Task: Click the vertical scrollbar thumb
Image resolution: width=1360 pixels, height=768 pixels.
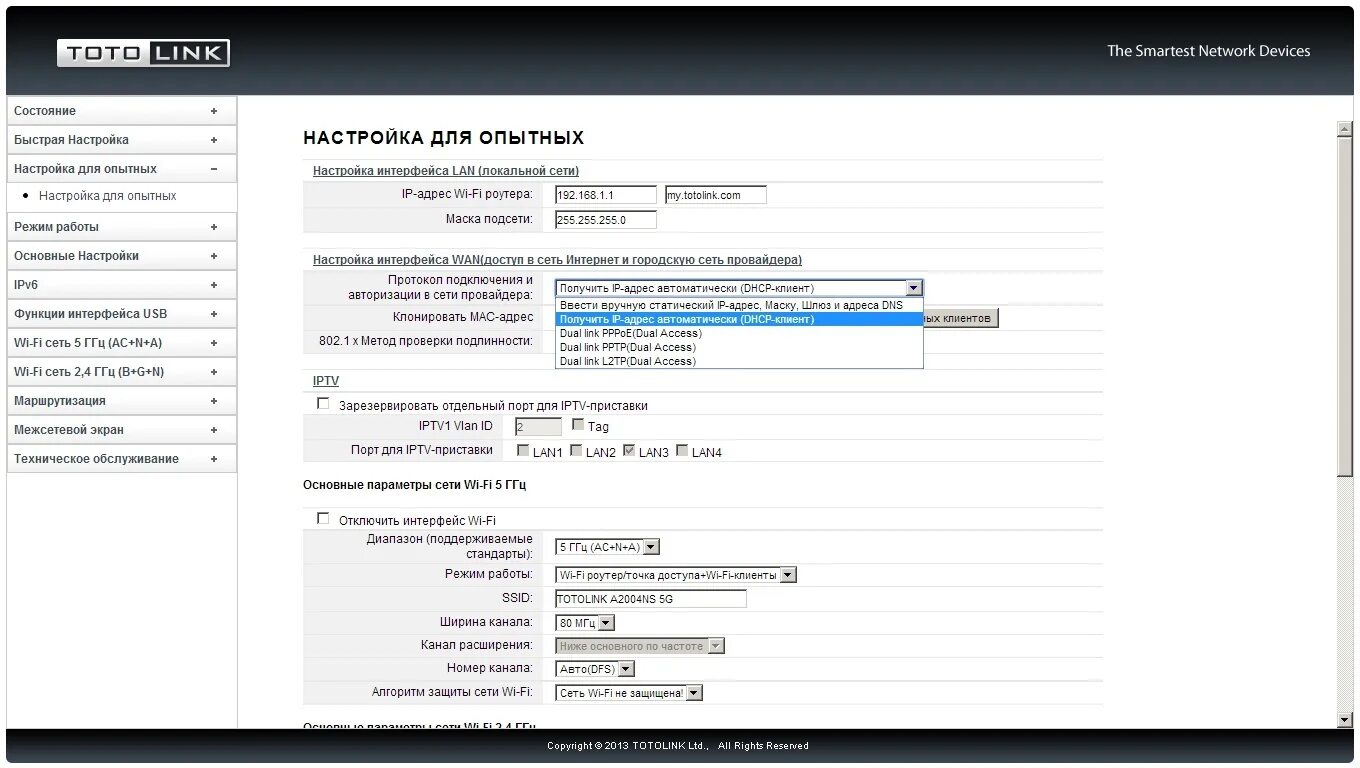Action: (x=1345, y=306)
